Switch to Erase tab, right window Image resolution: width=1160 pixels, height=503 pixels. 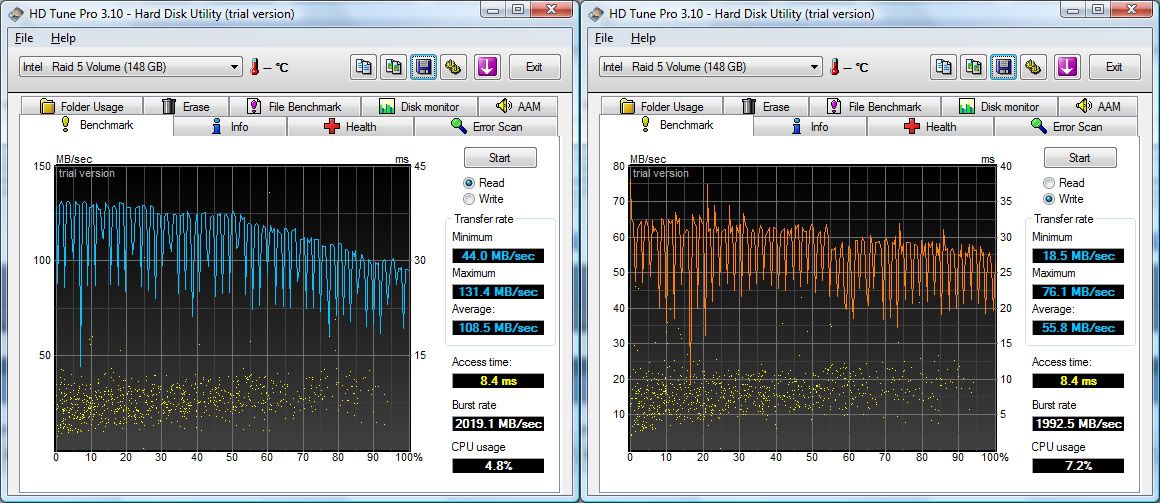766,107
